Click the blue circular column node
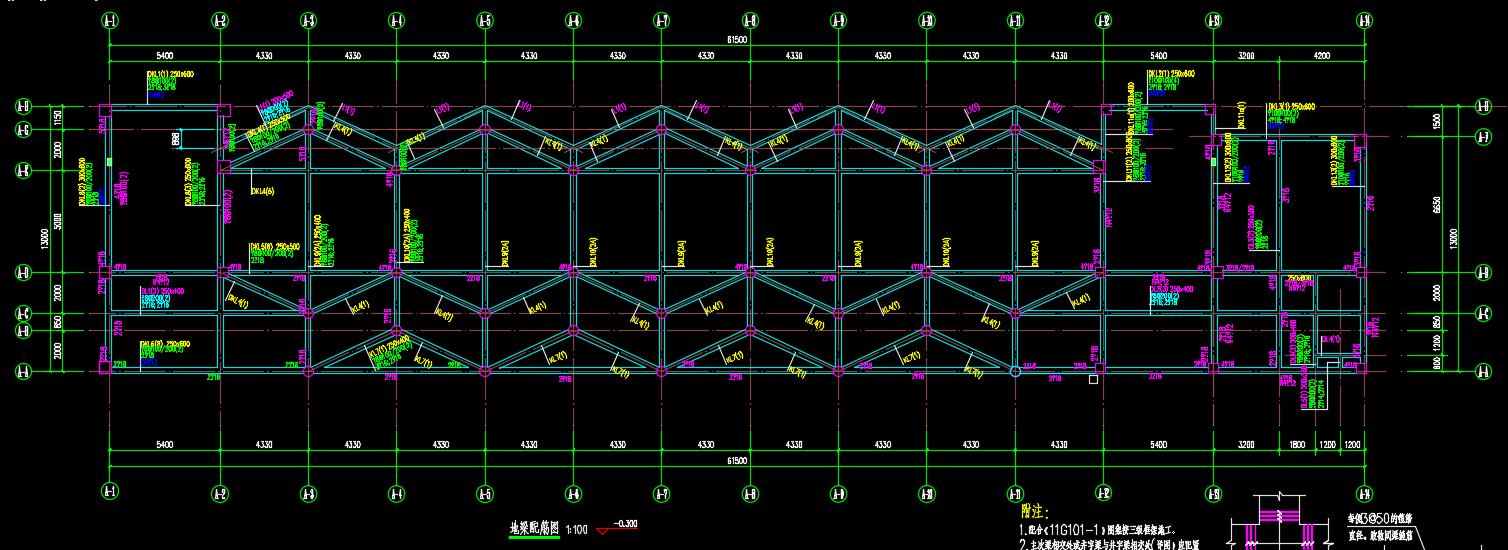Image resolution: width=1508 pixels, height=550 pixels. tap(1015, 371)
